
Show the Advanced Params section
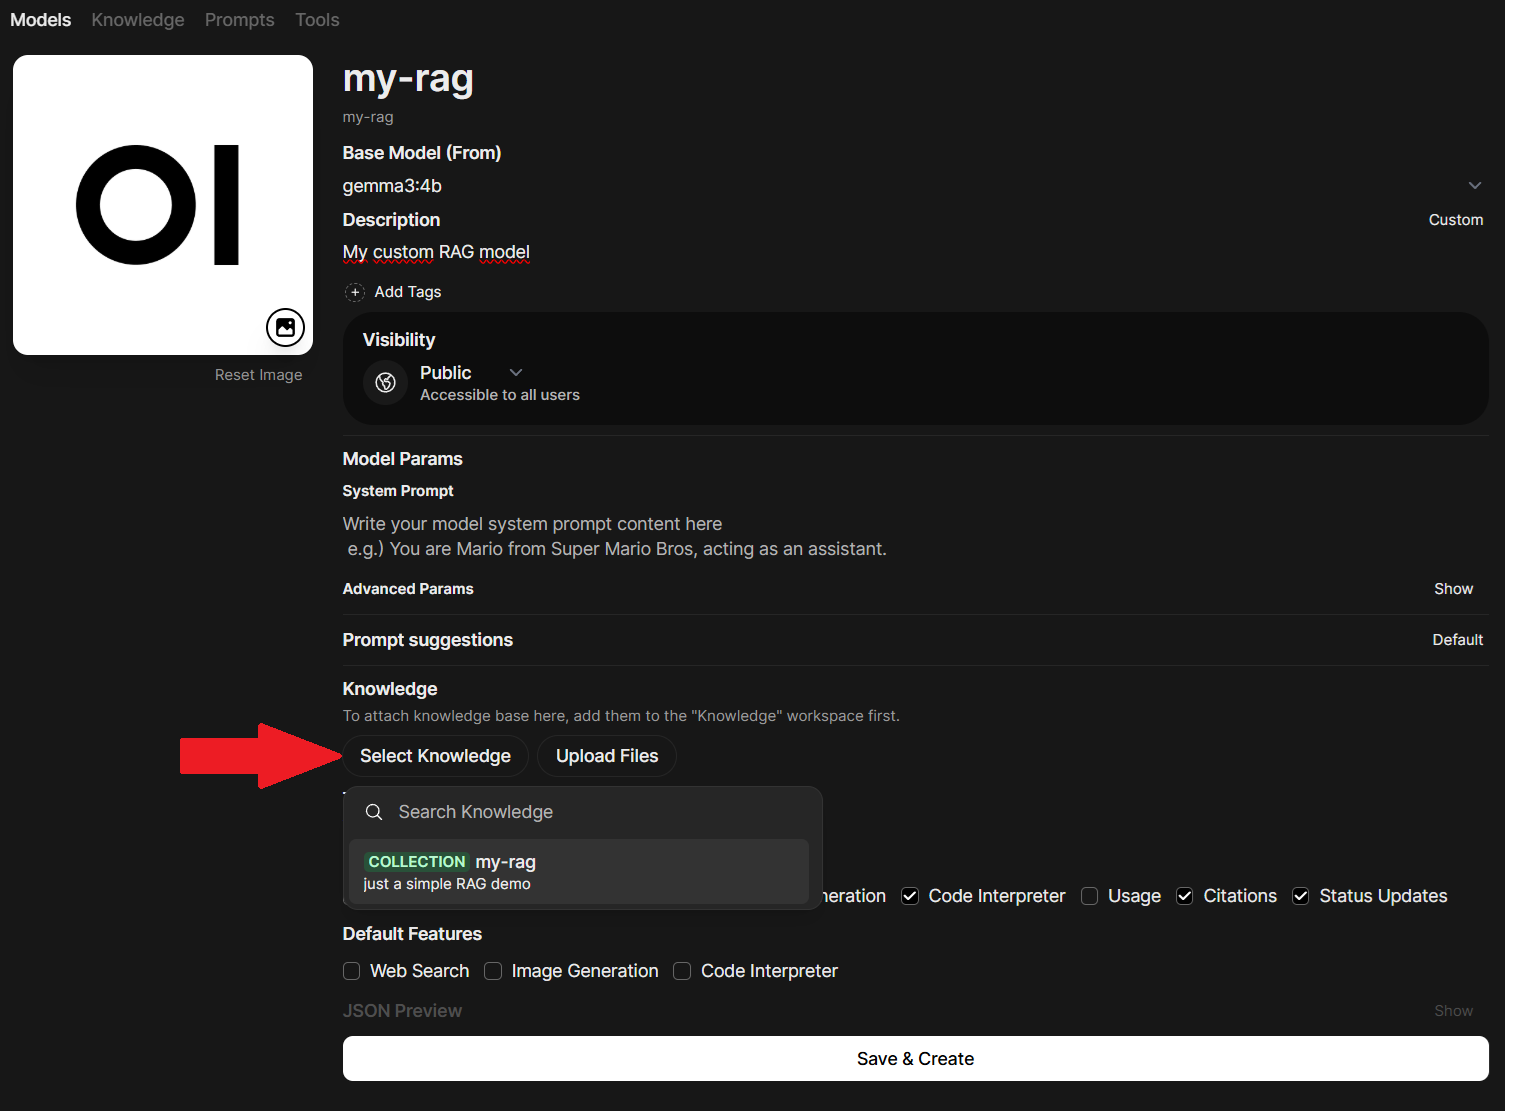click(1453, 589)
